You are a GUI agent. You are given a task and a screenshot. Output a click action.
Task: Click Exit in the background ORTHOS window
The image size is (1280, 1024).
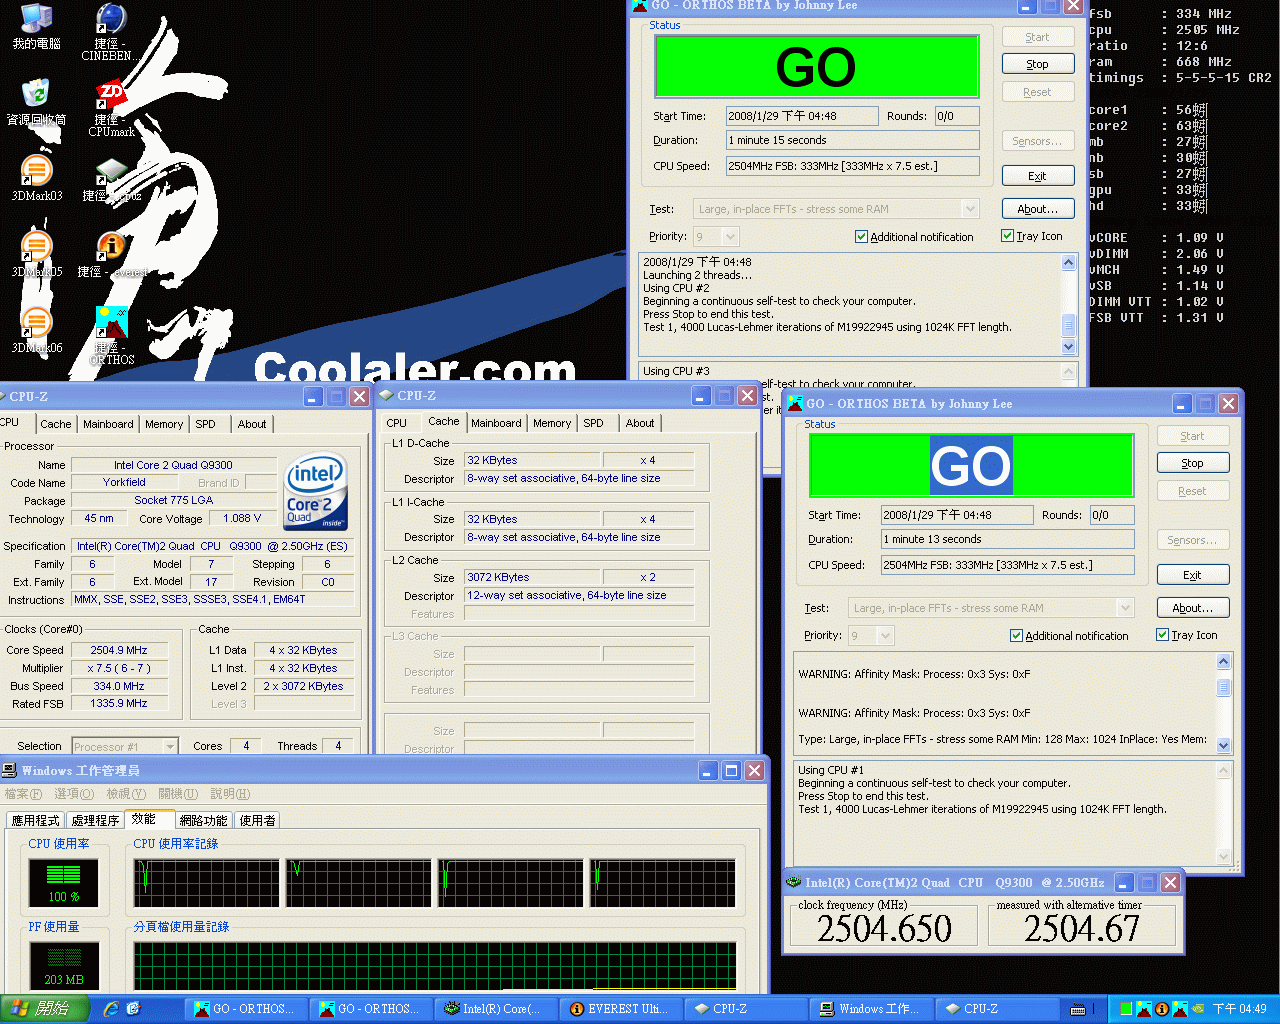(x=1038, y=176)
